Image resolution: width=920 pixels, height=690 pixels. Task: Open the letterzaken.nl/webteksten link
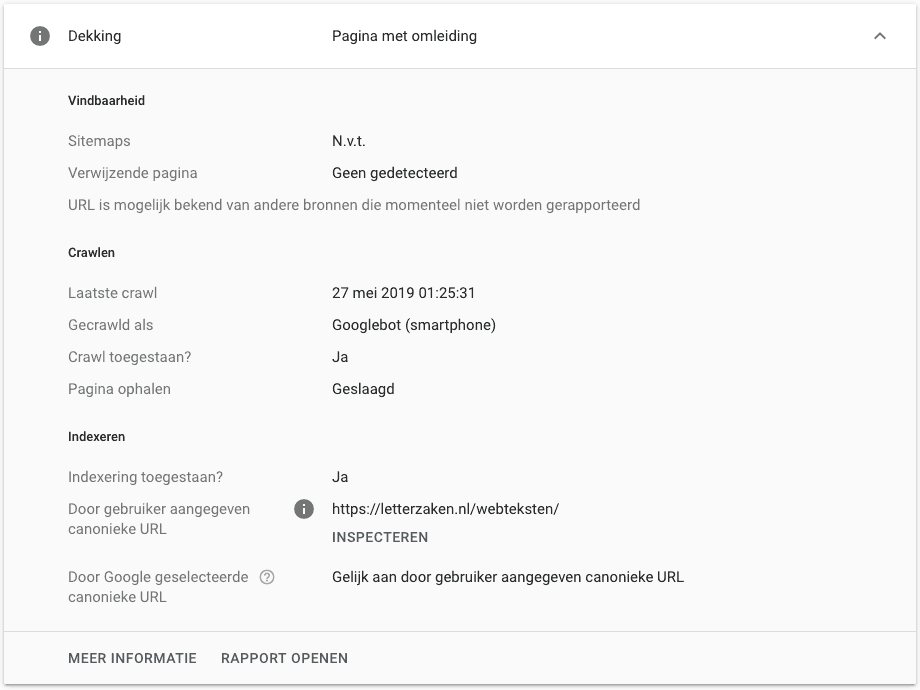point(446,509)
